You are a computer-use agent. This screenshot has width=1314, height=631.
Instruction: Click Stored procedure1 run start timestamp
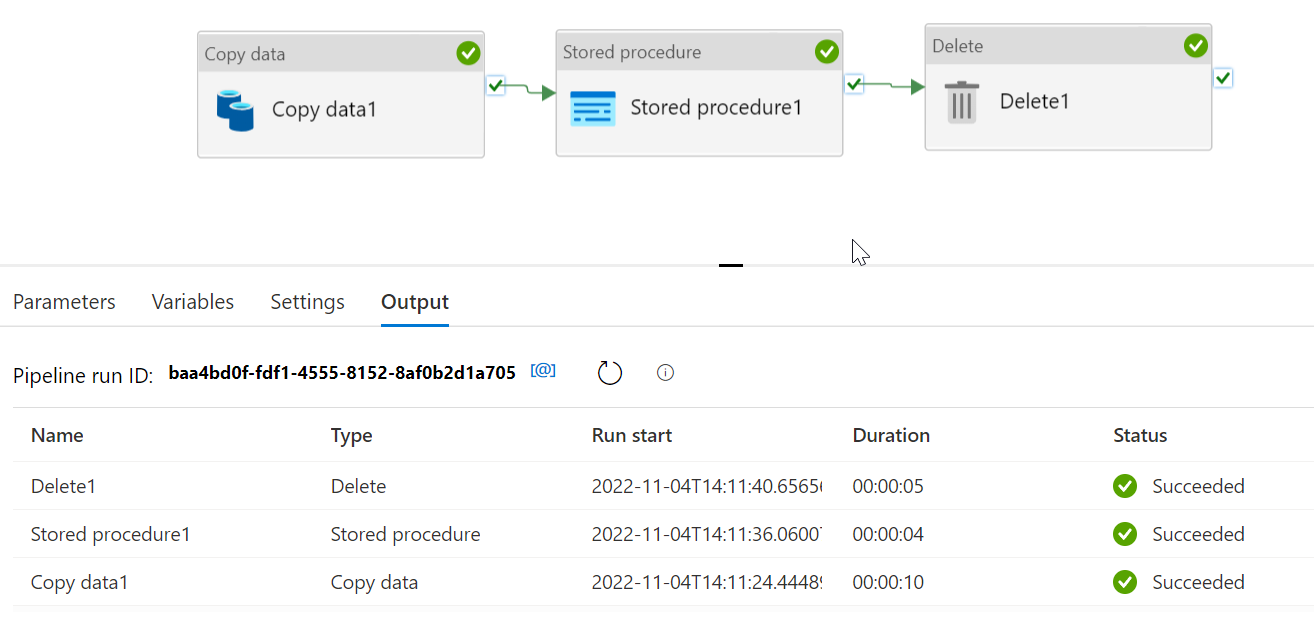point(707,534)
